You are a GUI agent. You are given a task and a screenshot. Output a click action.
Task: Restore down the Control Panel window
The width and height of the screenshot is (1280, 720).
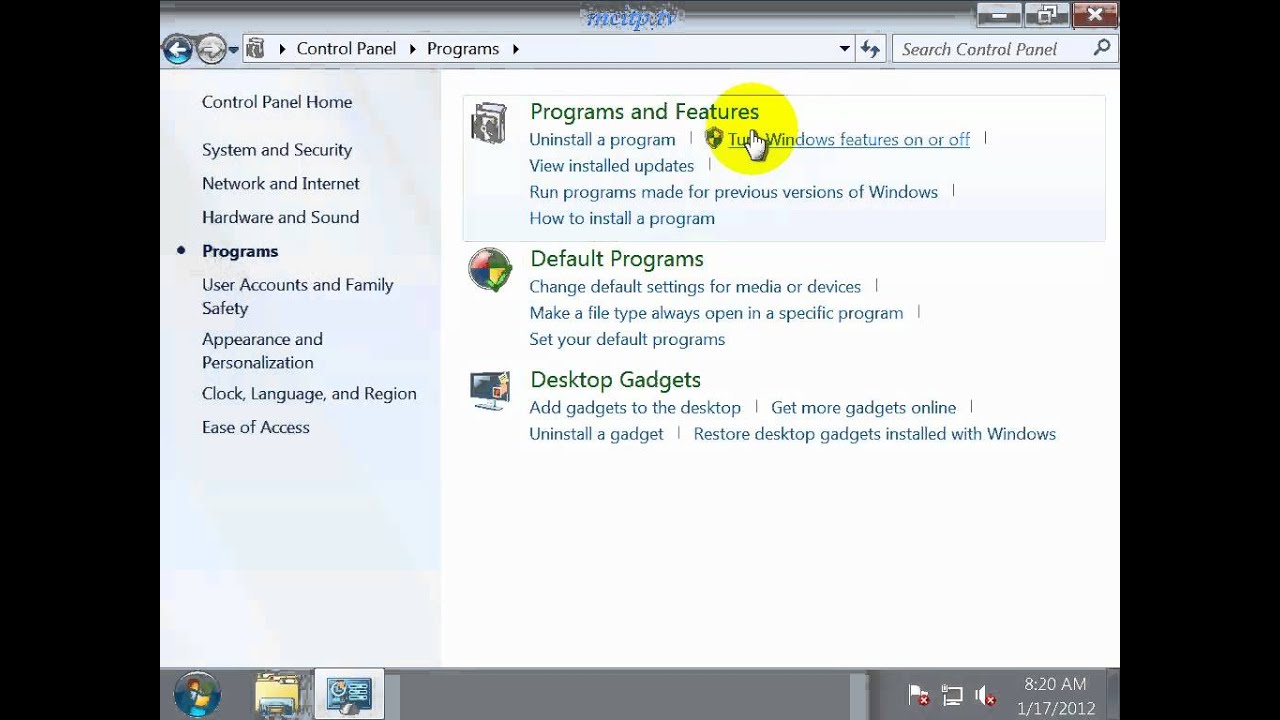point(1047,14)
